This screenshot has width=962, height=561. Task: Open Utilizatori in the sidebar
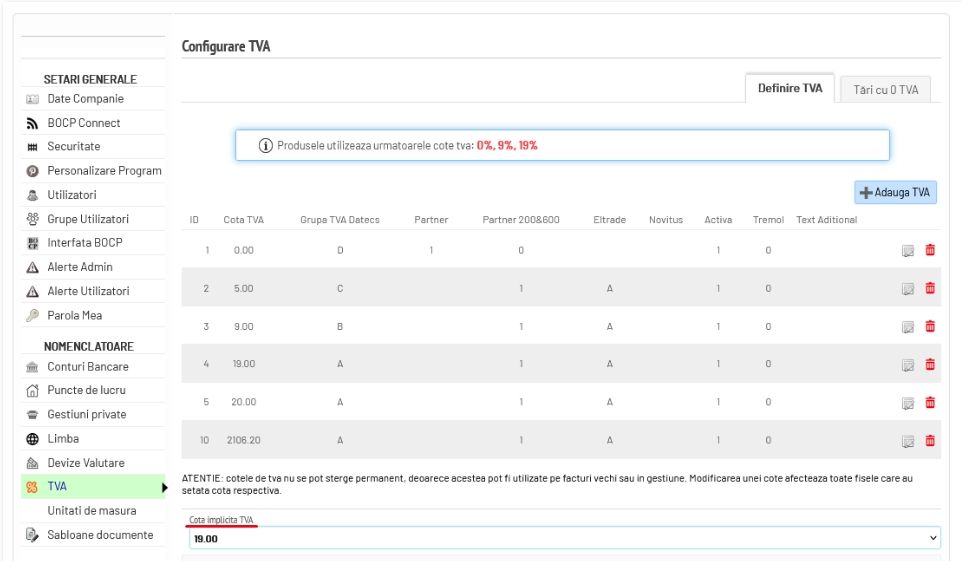pyautogui.click(x=72, y=195)
